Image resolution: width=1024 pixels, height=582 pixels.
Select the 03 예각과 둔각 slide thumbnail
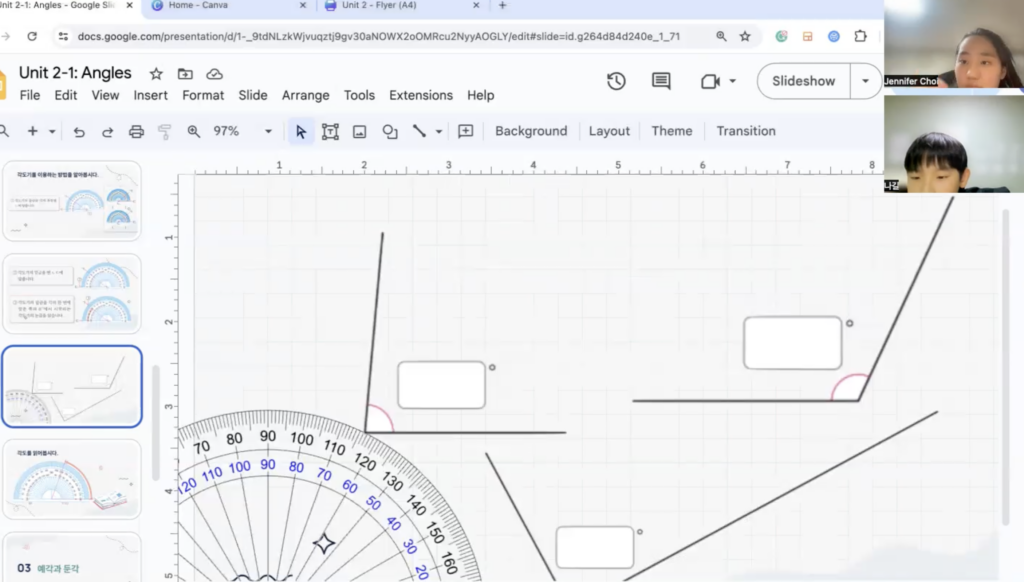tap(72, 557)
